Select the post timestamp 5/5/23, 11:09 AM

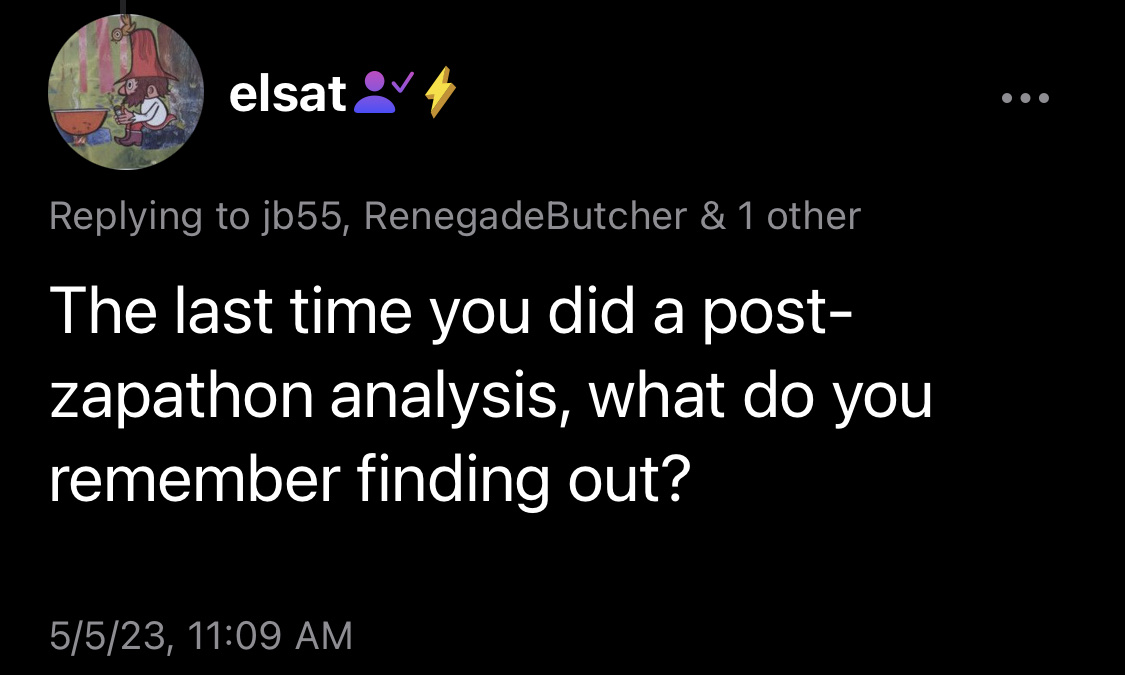[x=201, y=636]
